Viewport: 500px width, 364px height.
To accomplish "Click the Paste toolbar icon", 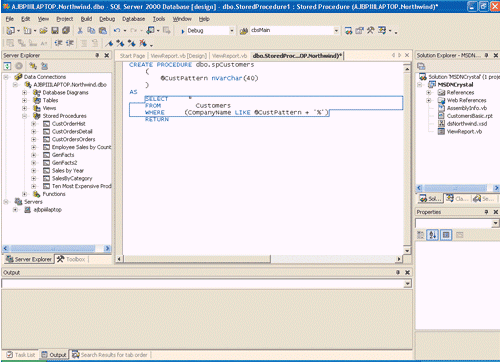I will (x=103, y=31).
